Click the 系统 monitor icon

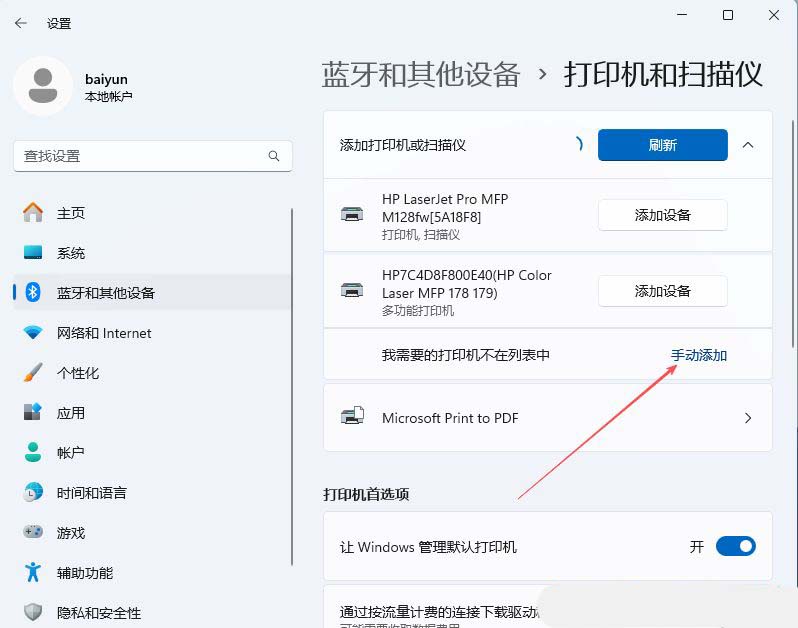point(33,252)
